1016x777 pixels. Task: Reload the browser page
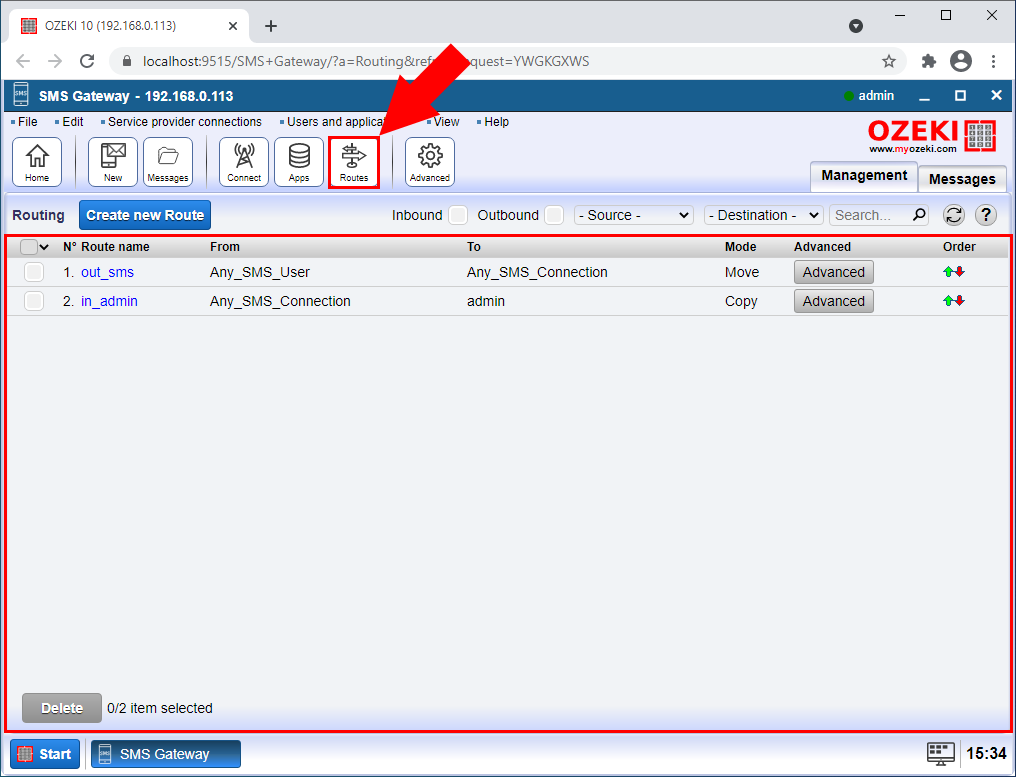point(87,62)
